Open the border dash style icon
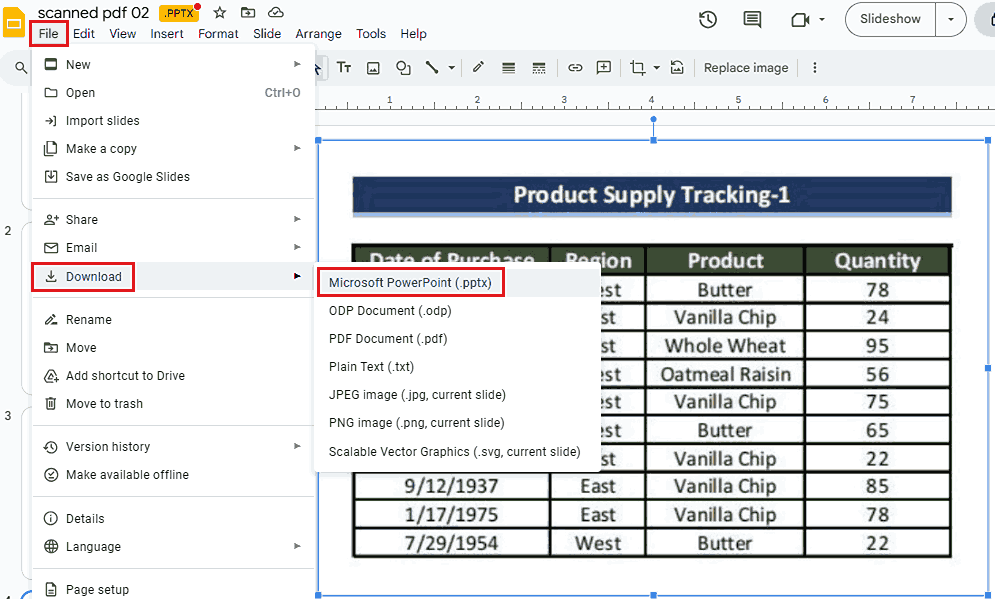995x599 pixels. 539,68
